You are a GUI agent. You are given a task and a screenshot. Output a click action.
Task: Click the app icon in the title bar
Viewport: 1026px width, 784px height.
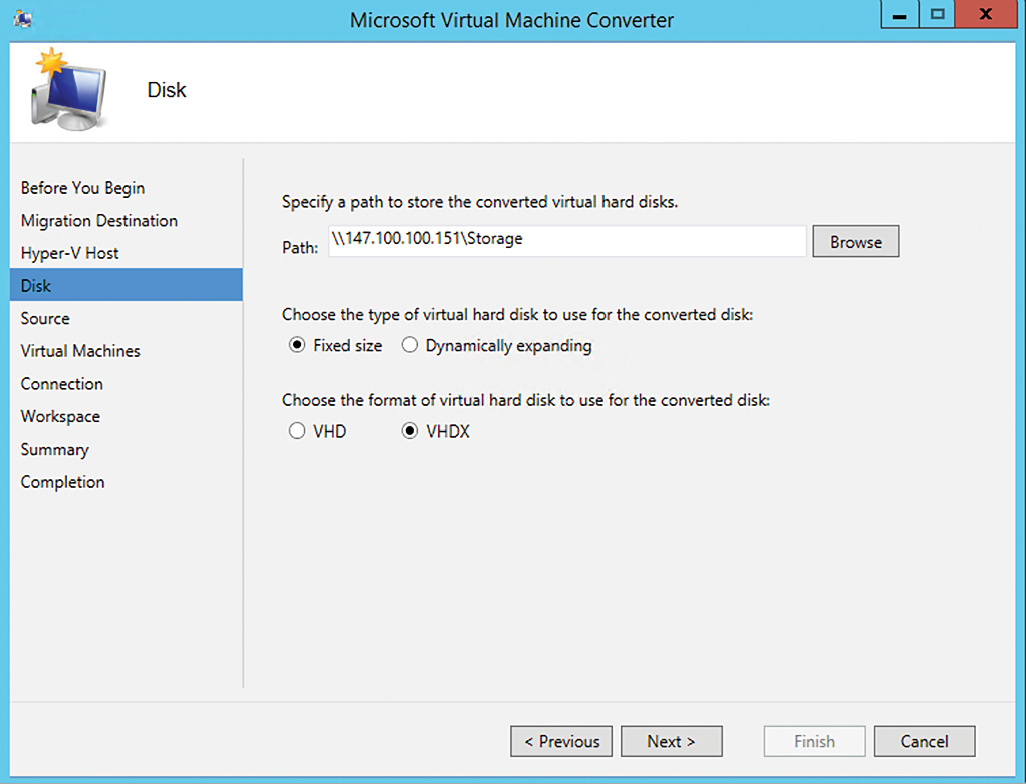pos(23,19)
